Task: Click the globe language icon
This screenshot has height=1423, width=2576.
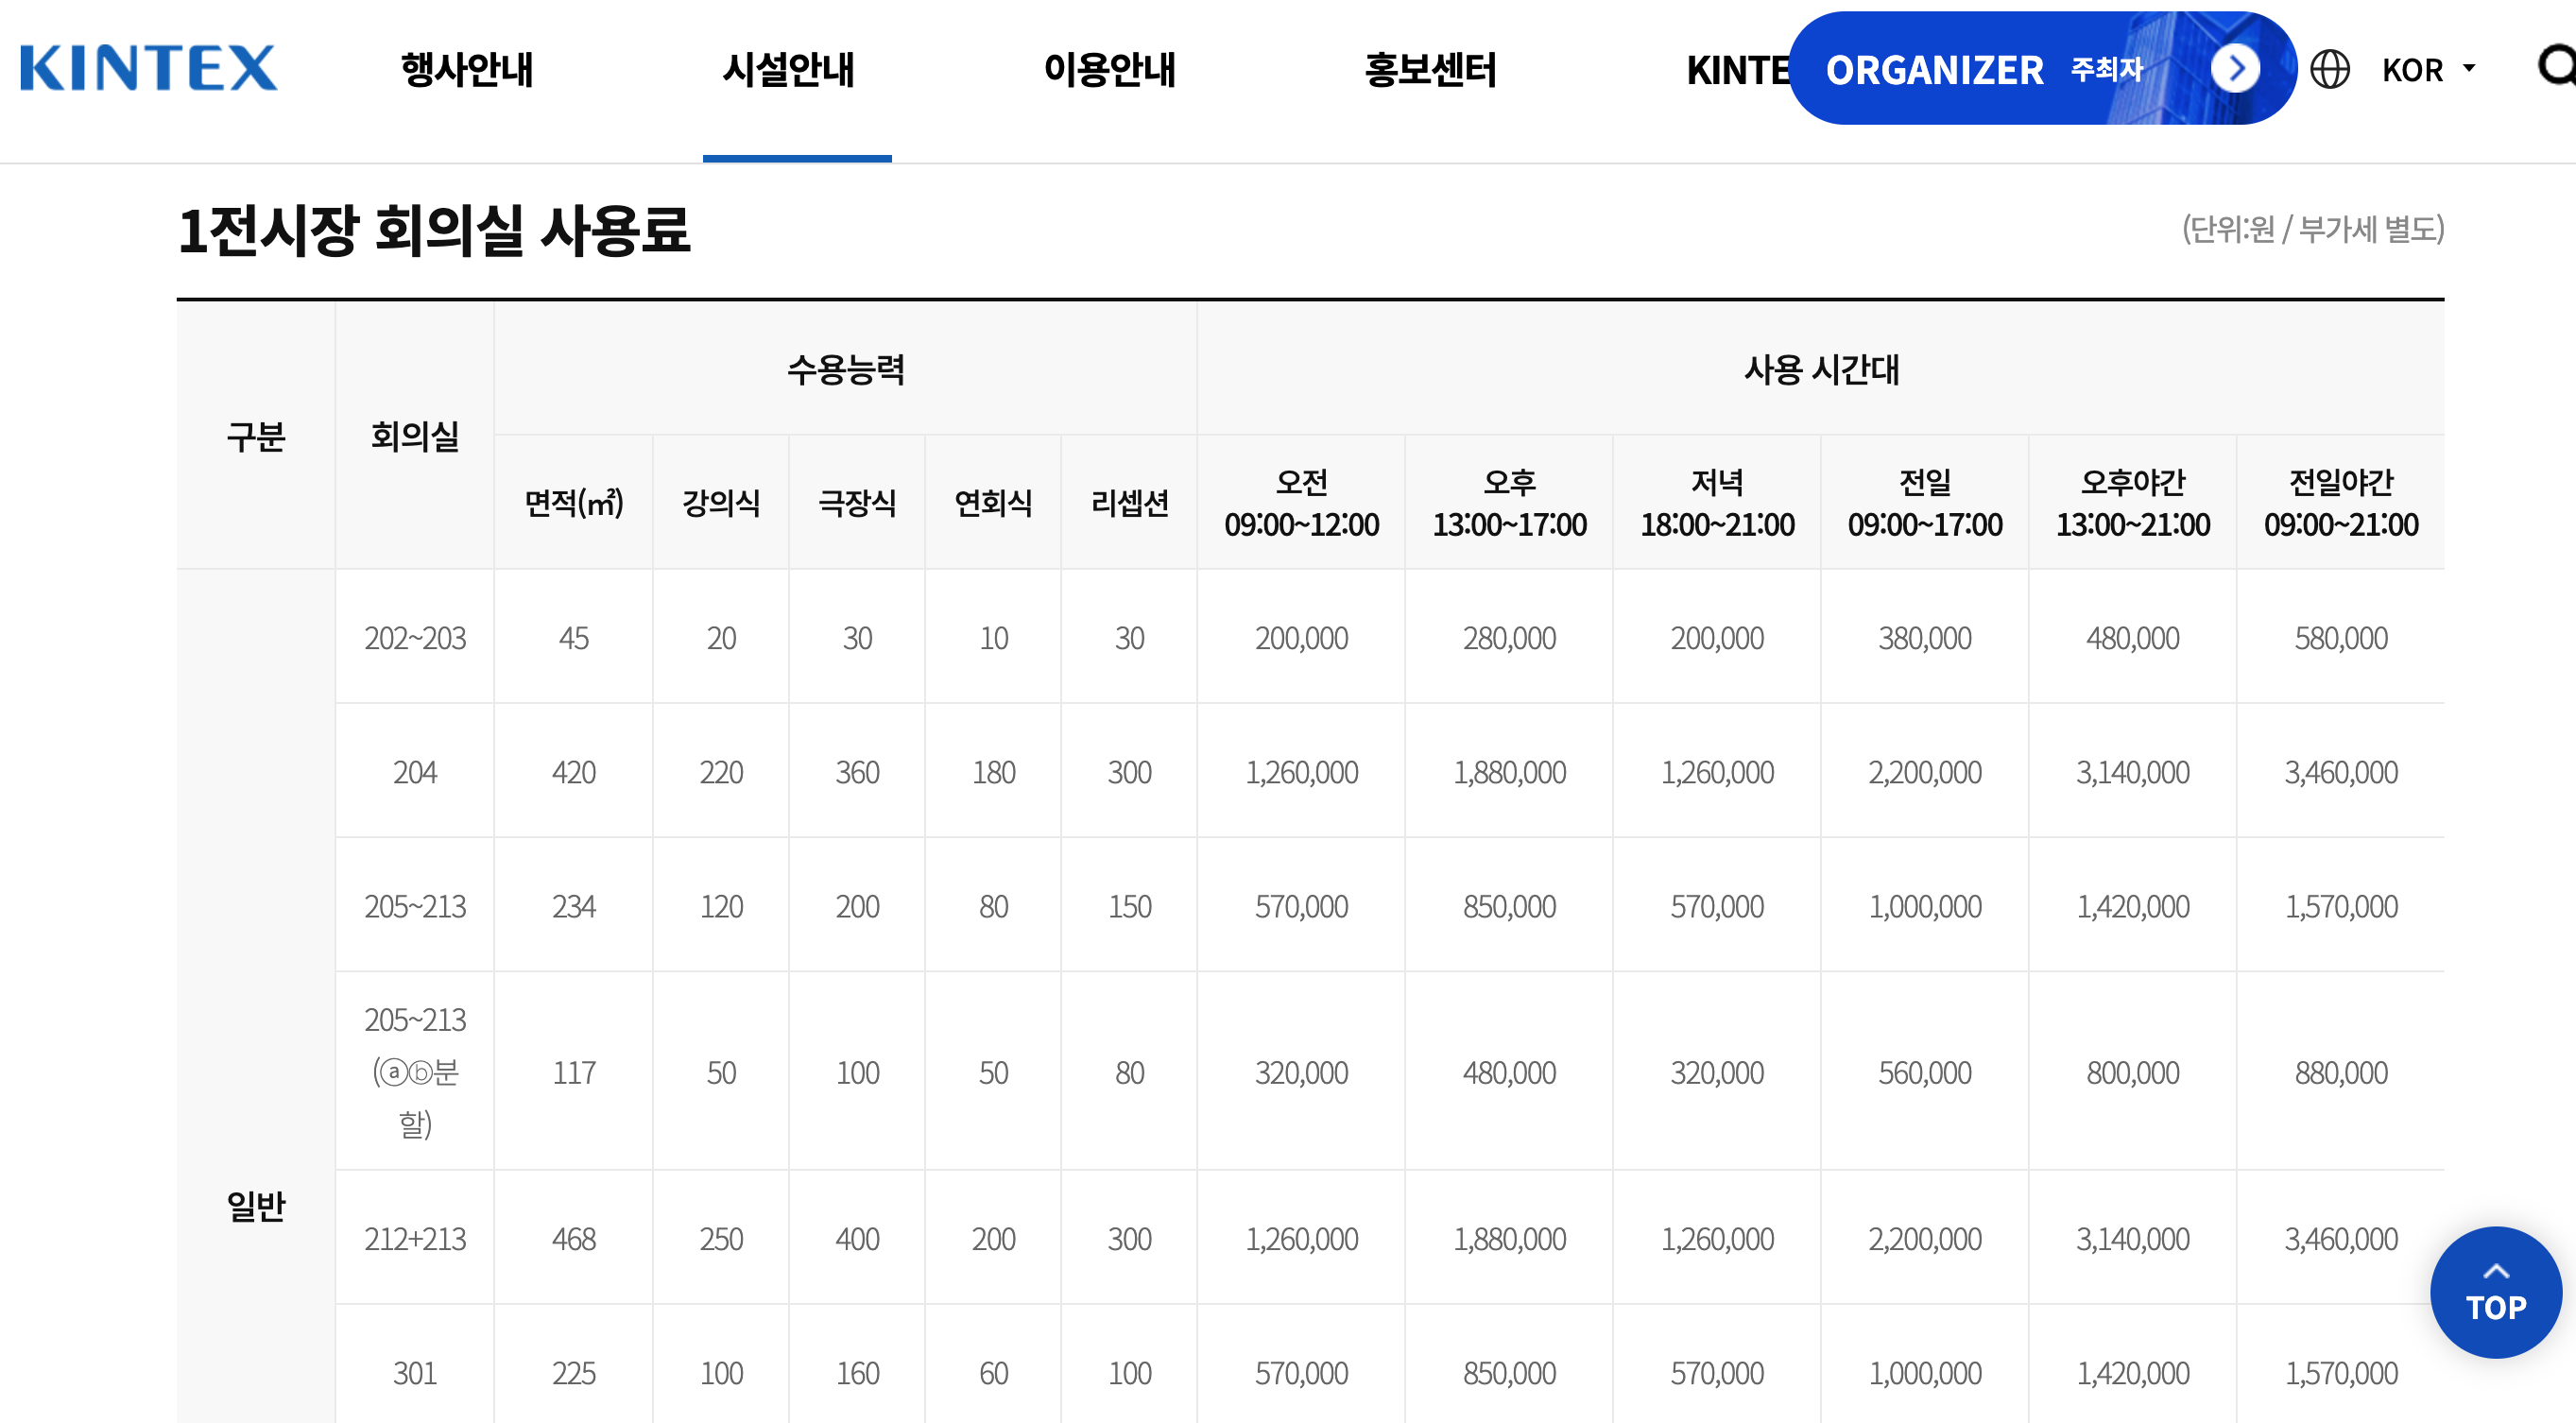Action: [2329, 69]
